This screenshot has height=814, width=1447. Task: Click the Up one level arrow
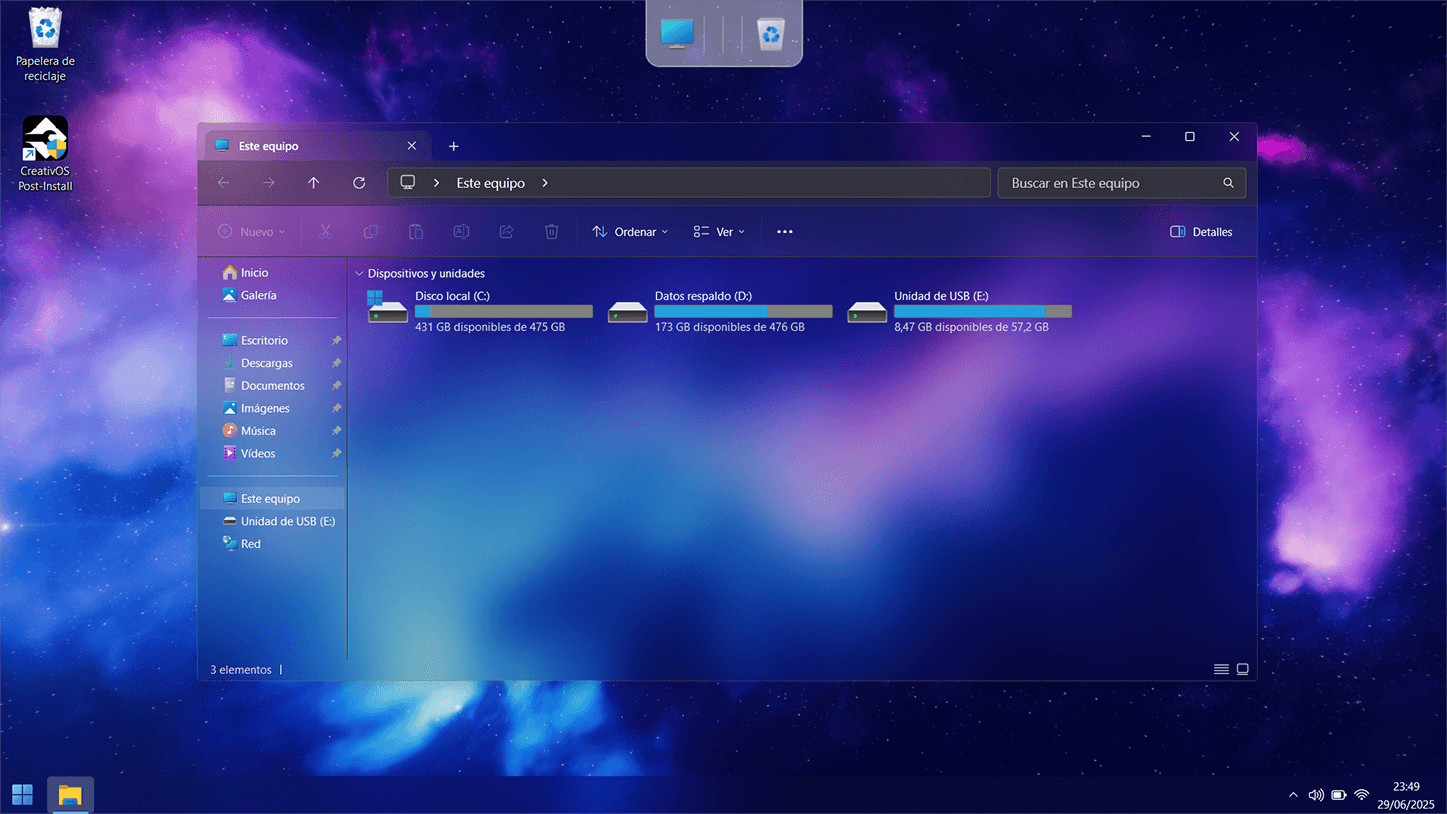pos(314,183)
